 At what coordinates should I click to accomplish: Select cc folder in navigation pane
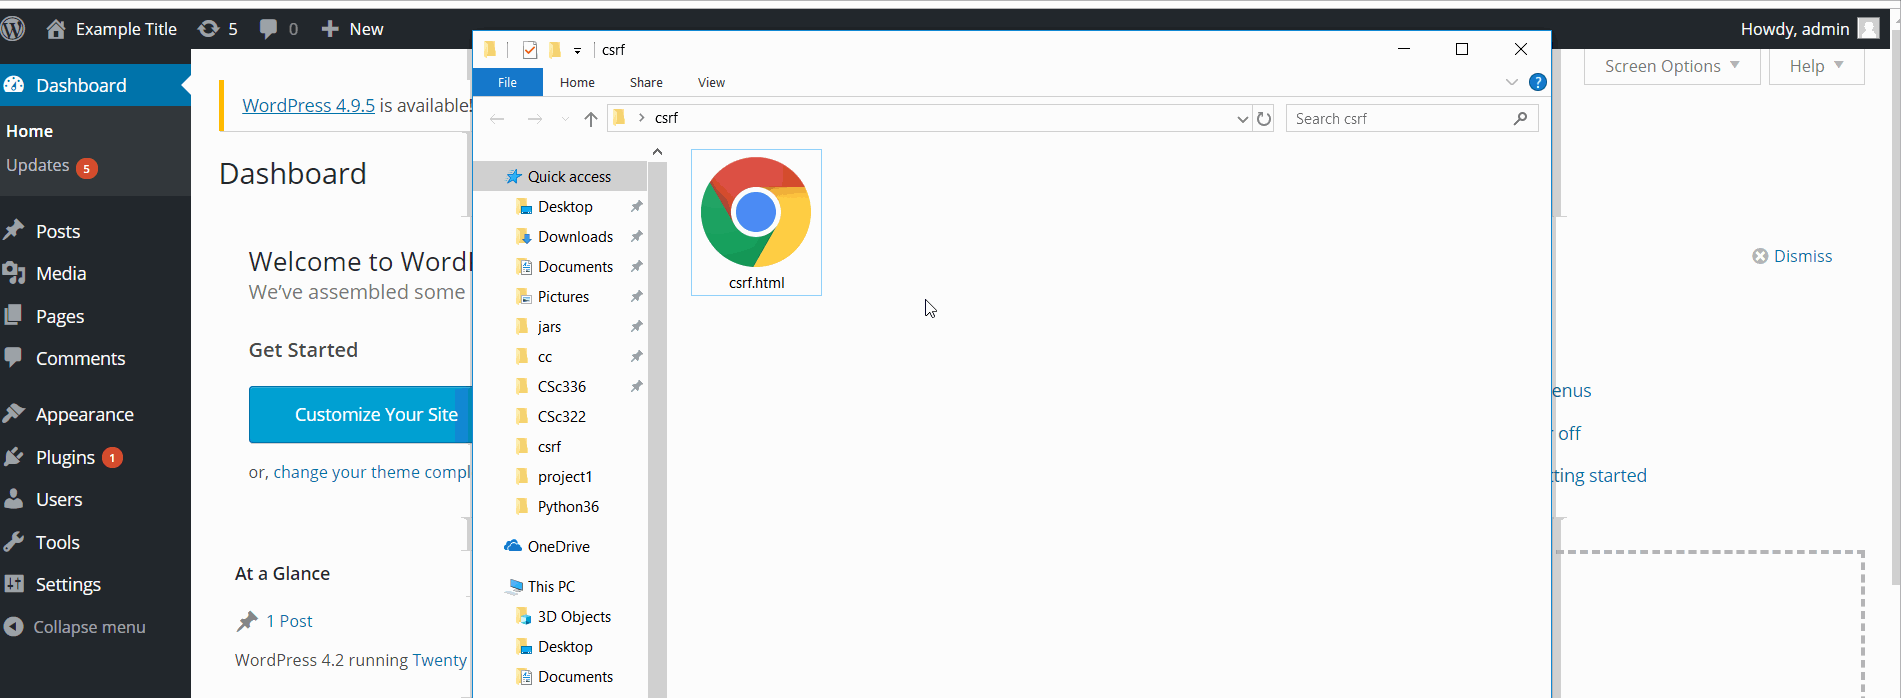545,356
